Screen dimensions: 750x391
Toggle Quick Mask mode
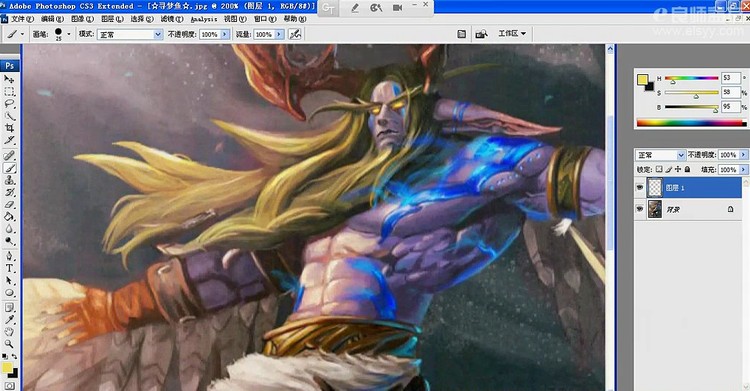pyautogui.click(x=9, y=386)
